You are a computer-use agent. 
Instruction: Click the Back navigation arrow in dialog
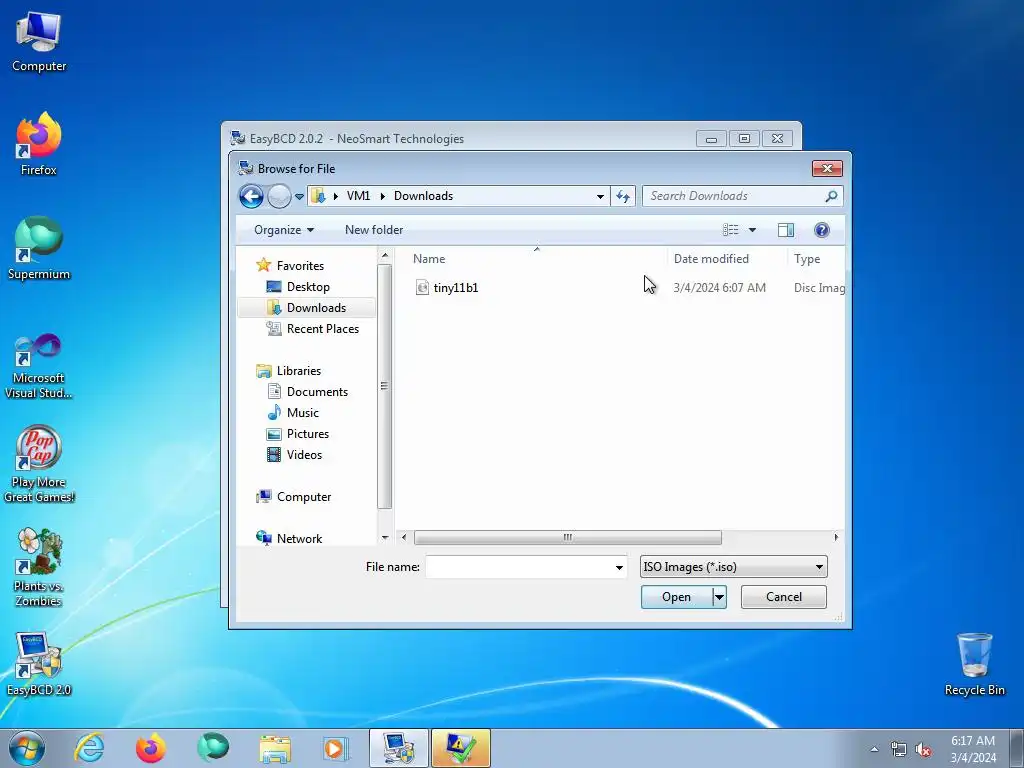click(251, 196)
